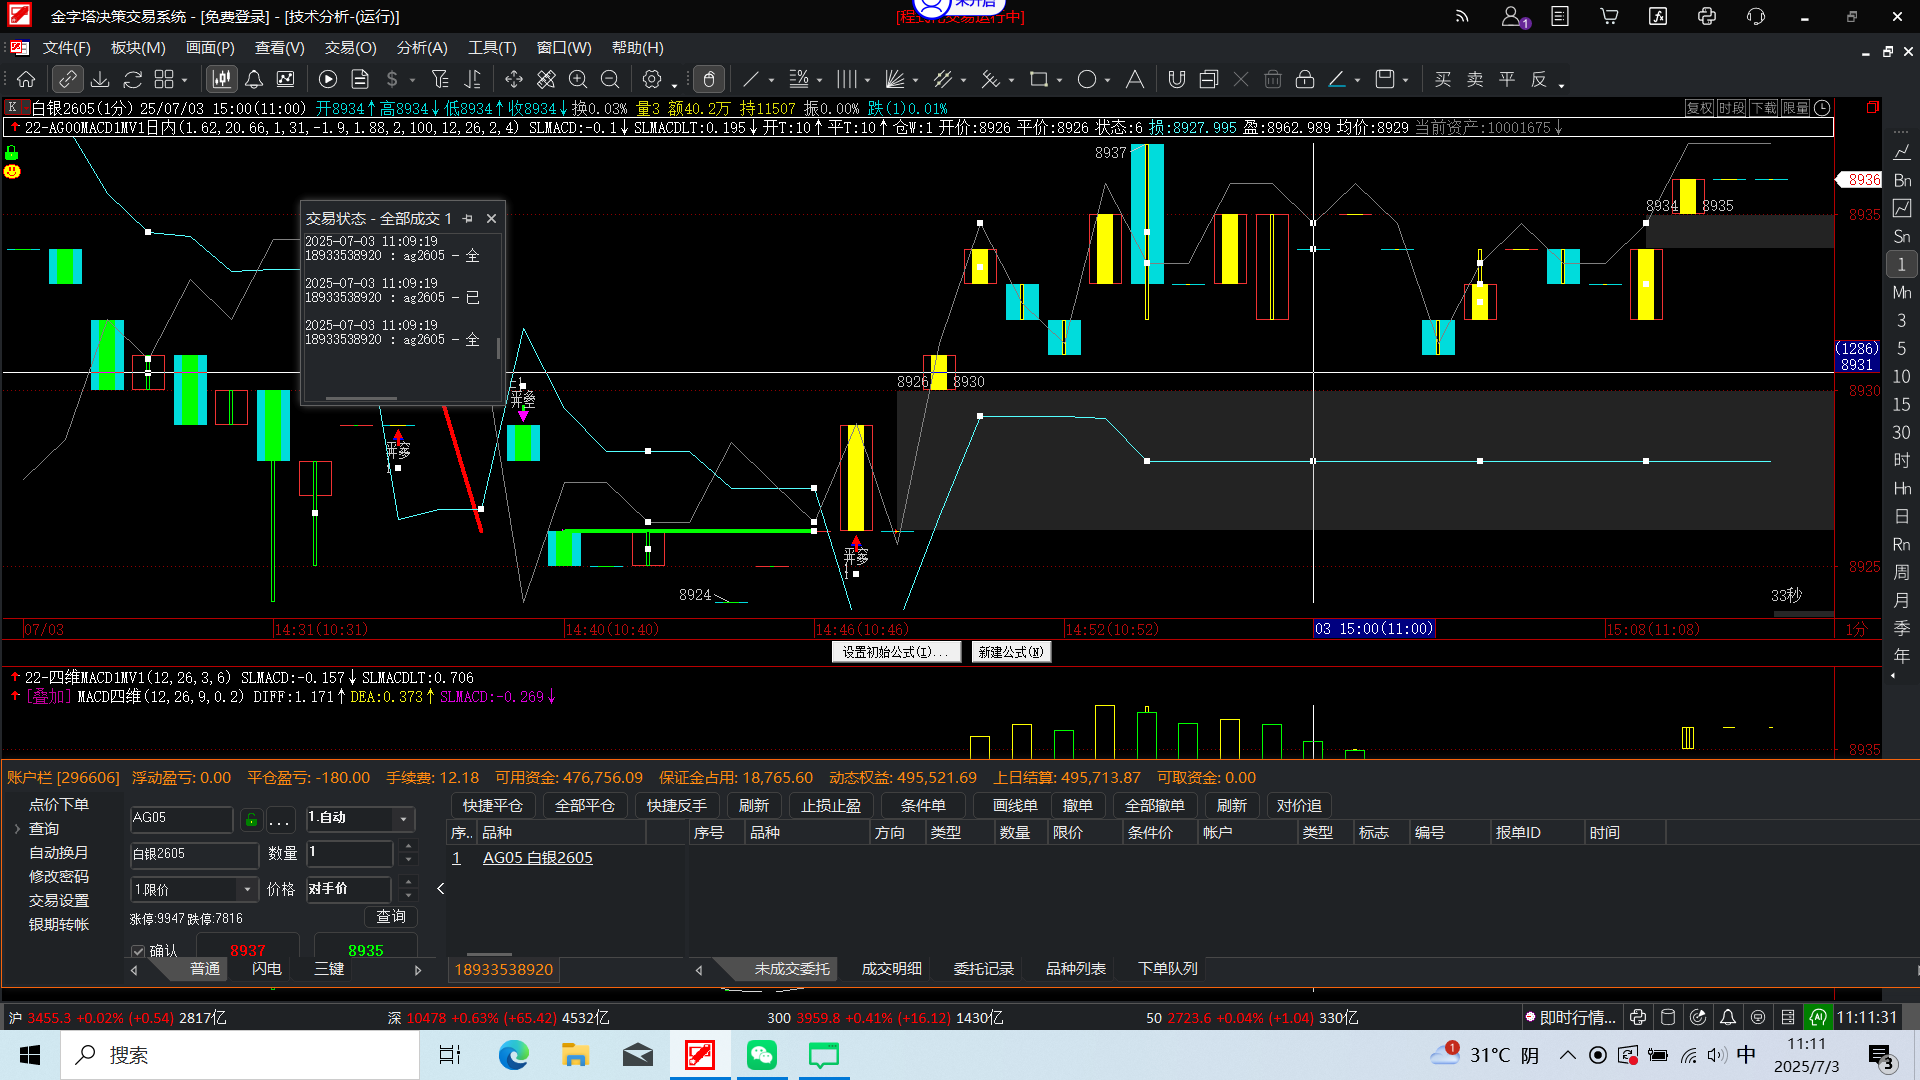Viewport: 1920px width, 1080px height.
Task: Switch to the 成交明细 tab
Action: point(891,969)
